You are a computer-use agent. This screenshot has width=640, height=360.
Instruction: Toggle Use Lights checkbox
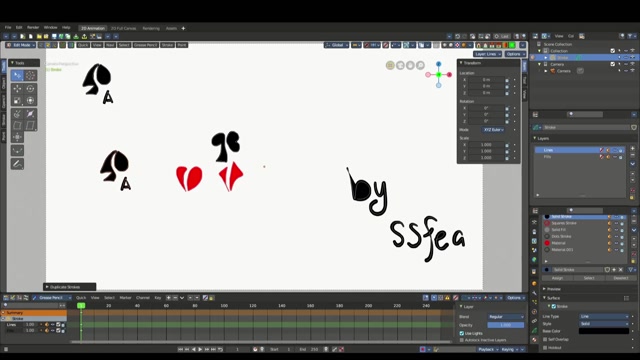(462, 333)
